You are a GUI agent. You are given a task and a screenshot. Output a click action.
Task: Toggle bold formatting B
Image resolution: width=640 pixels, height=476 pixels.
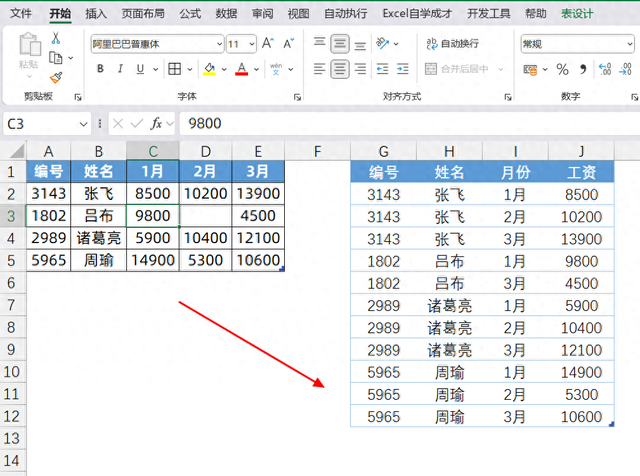tap(100, 69)
